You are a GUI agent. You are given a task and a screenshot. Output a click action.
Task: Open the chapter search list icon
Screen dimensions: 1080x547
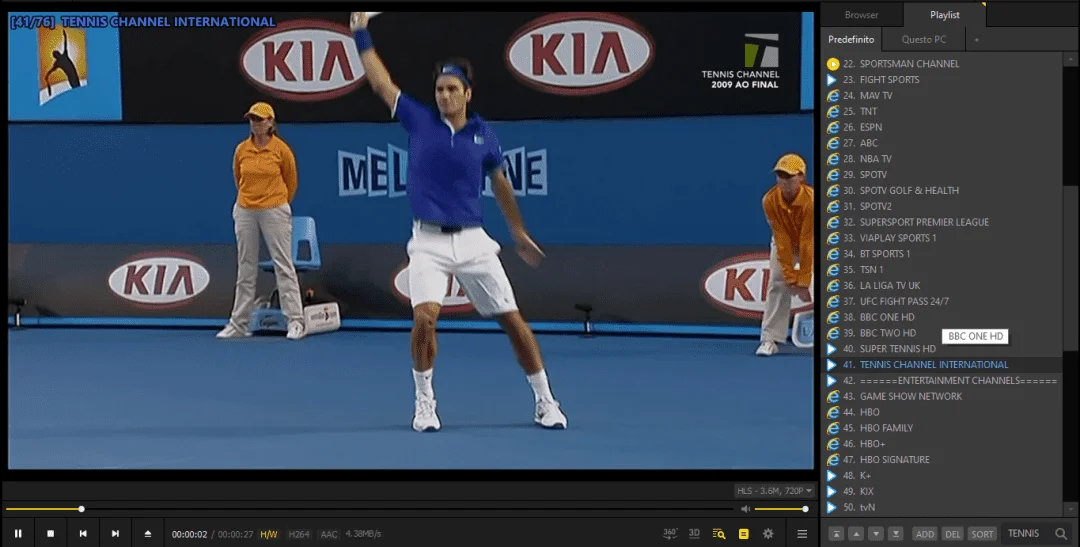tap(719, 533)
